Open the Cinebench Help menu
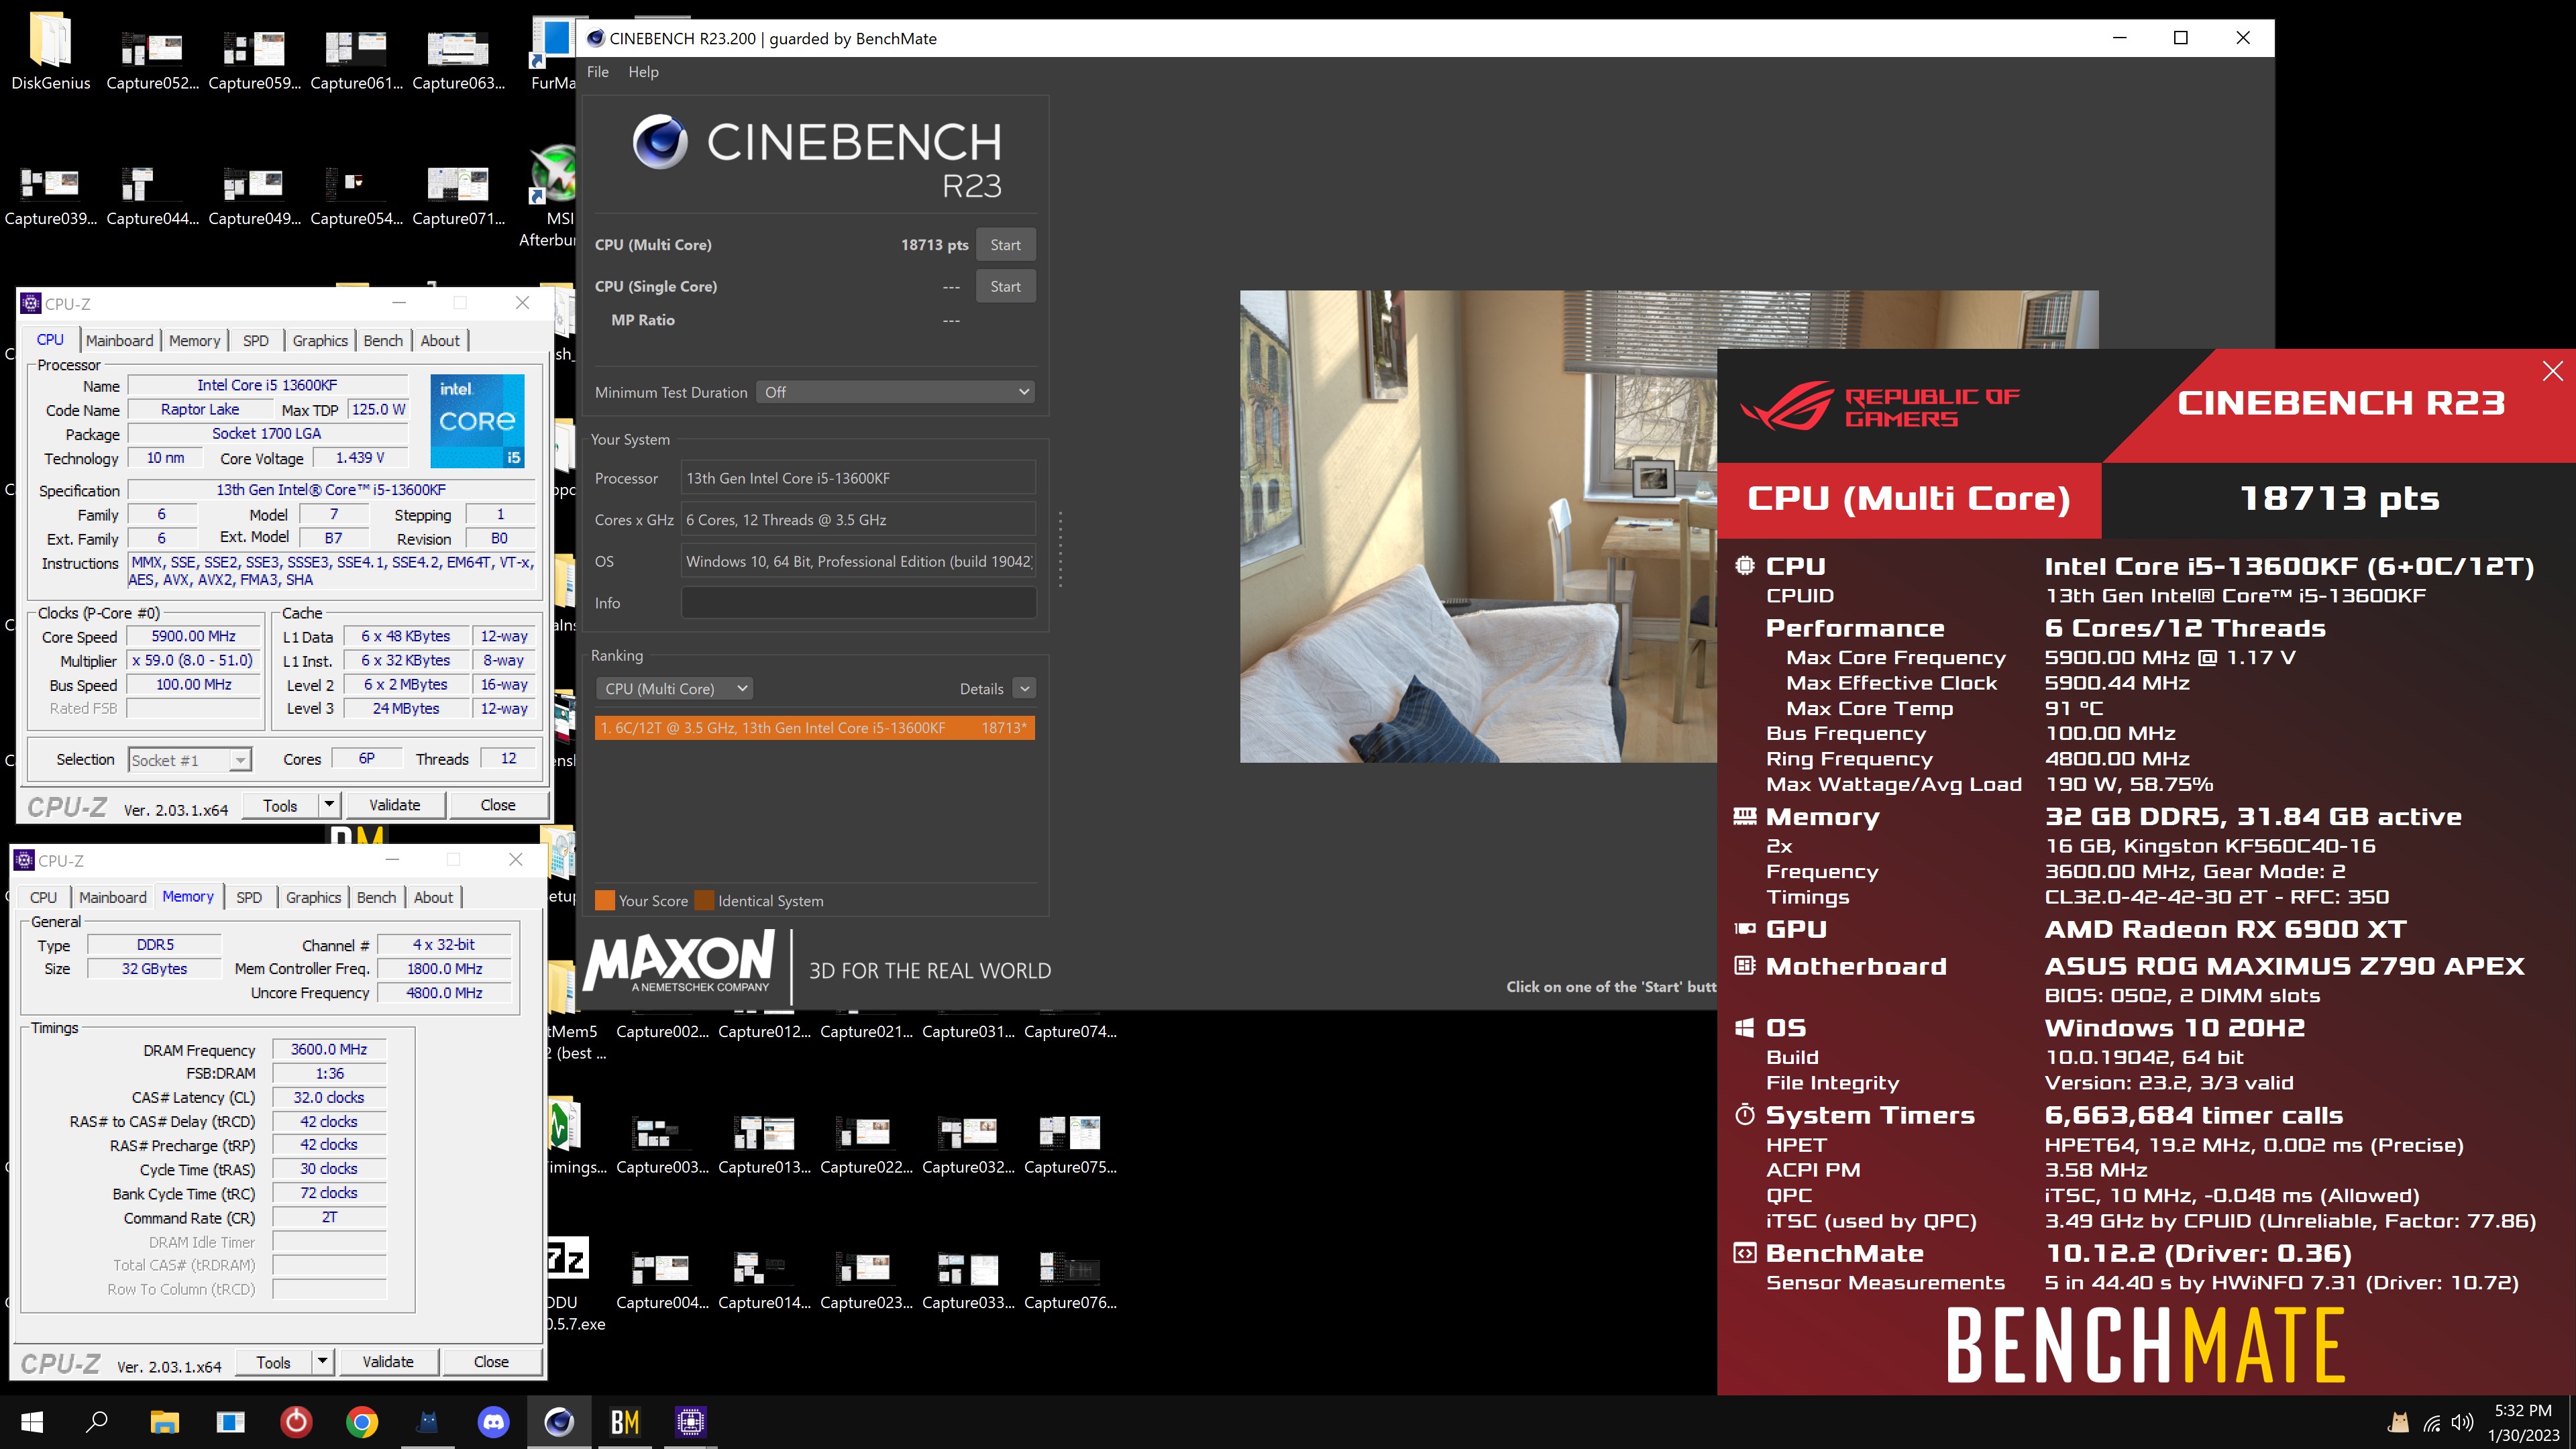Image resolution: width=2576 pixels, height=1449 pixels. coord(643,72)
